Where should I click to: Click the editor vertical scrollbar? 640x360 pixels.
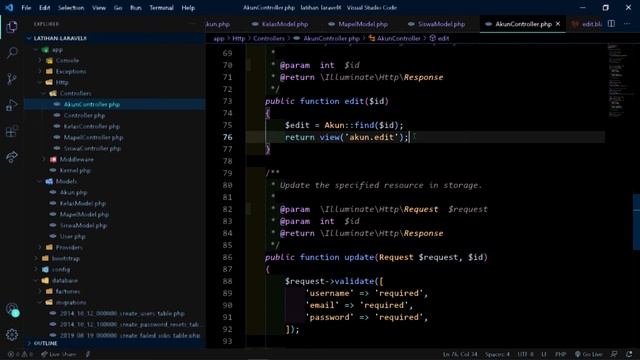636,222
